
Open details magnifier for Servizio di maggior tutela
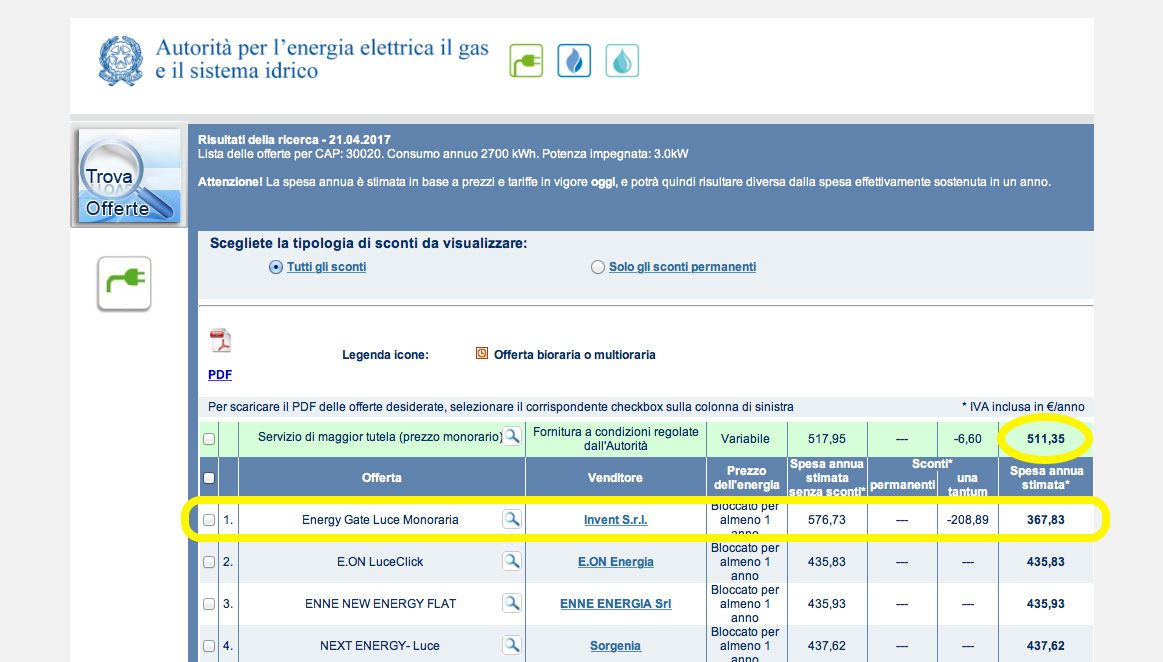click(x=512, y=436)
